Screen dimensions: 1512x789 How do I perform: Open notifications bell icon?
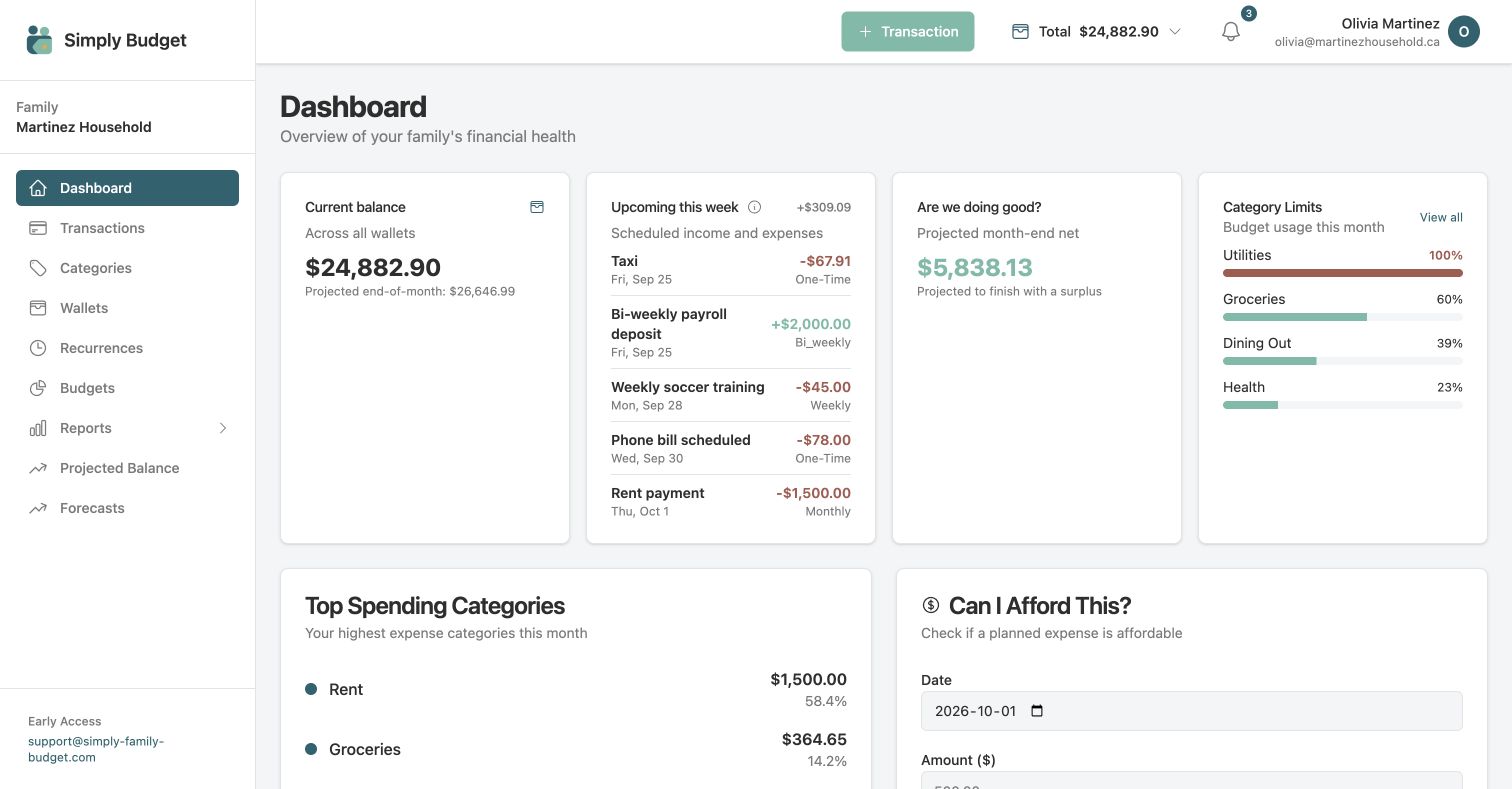(1231, 32)
